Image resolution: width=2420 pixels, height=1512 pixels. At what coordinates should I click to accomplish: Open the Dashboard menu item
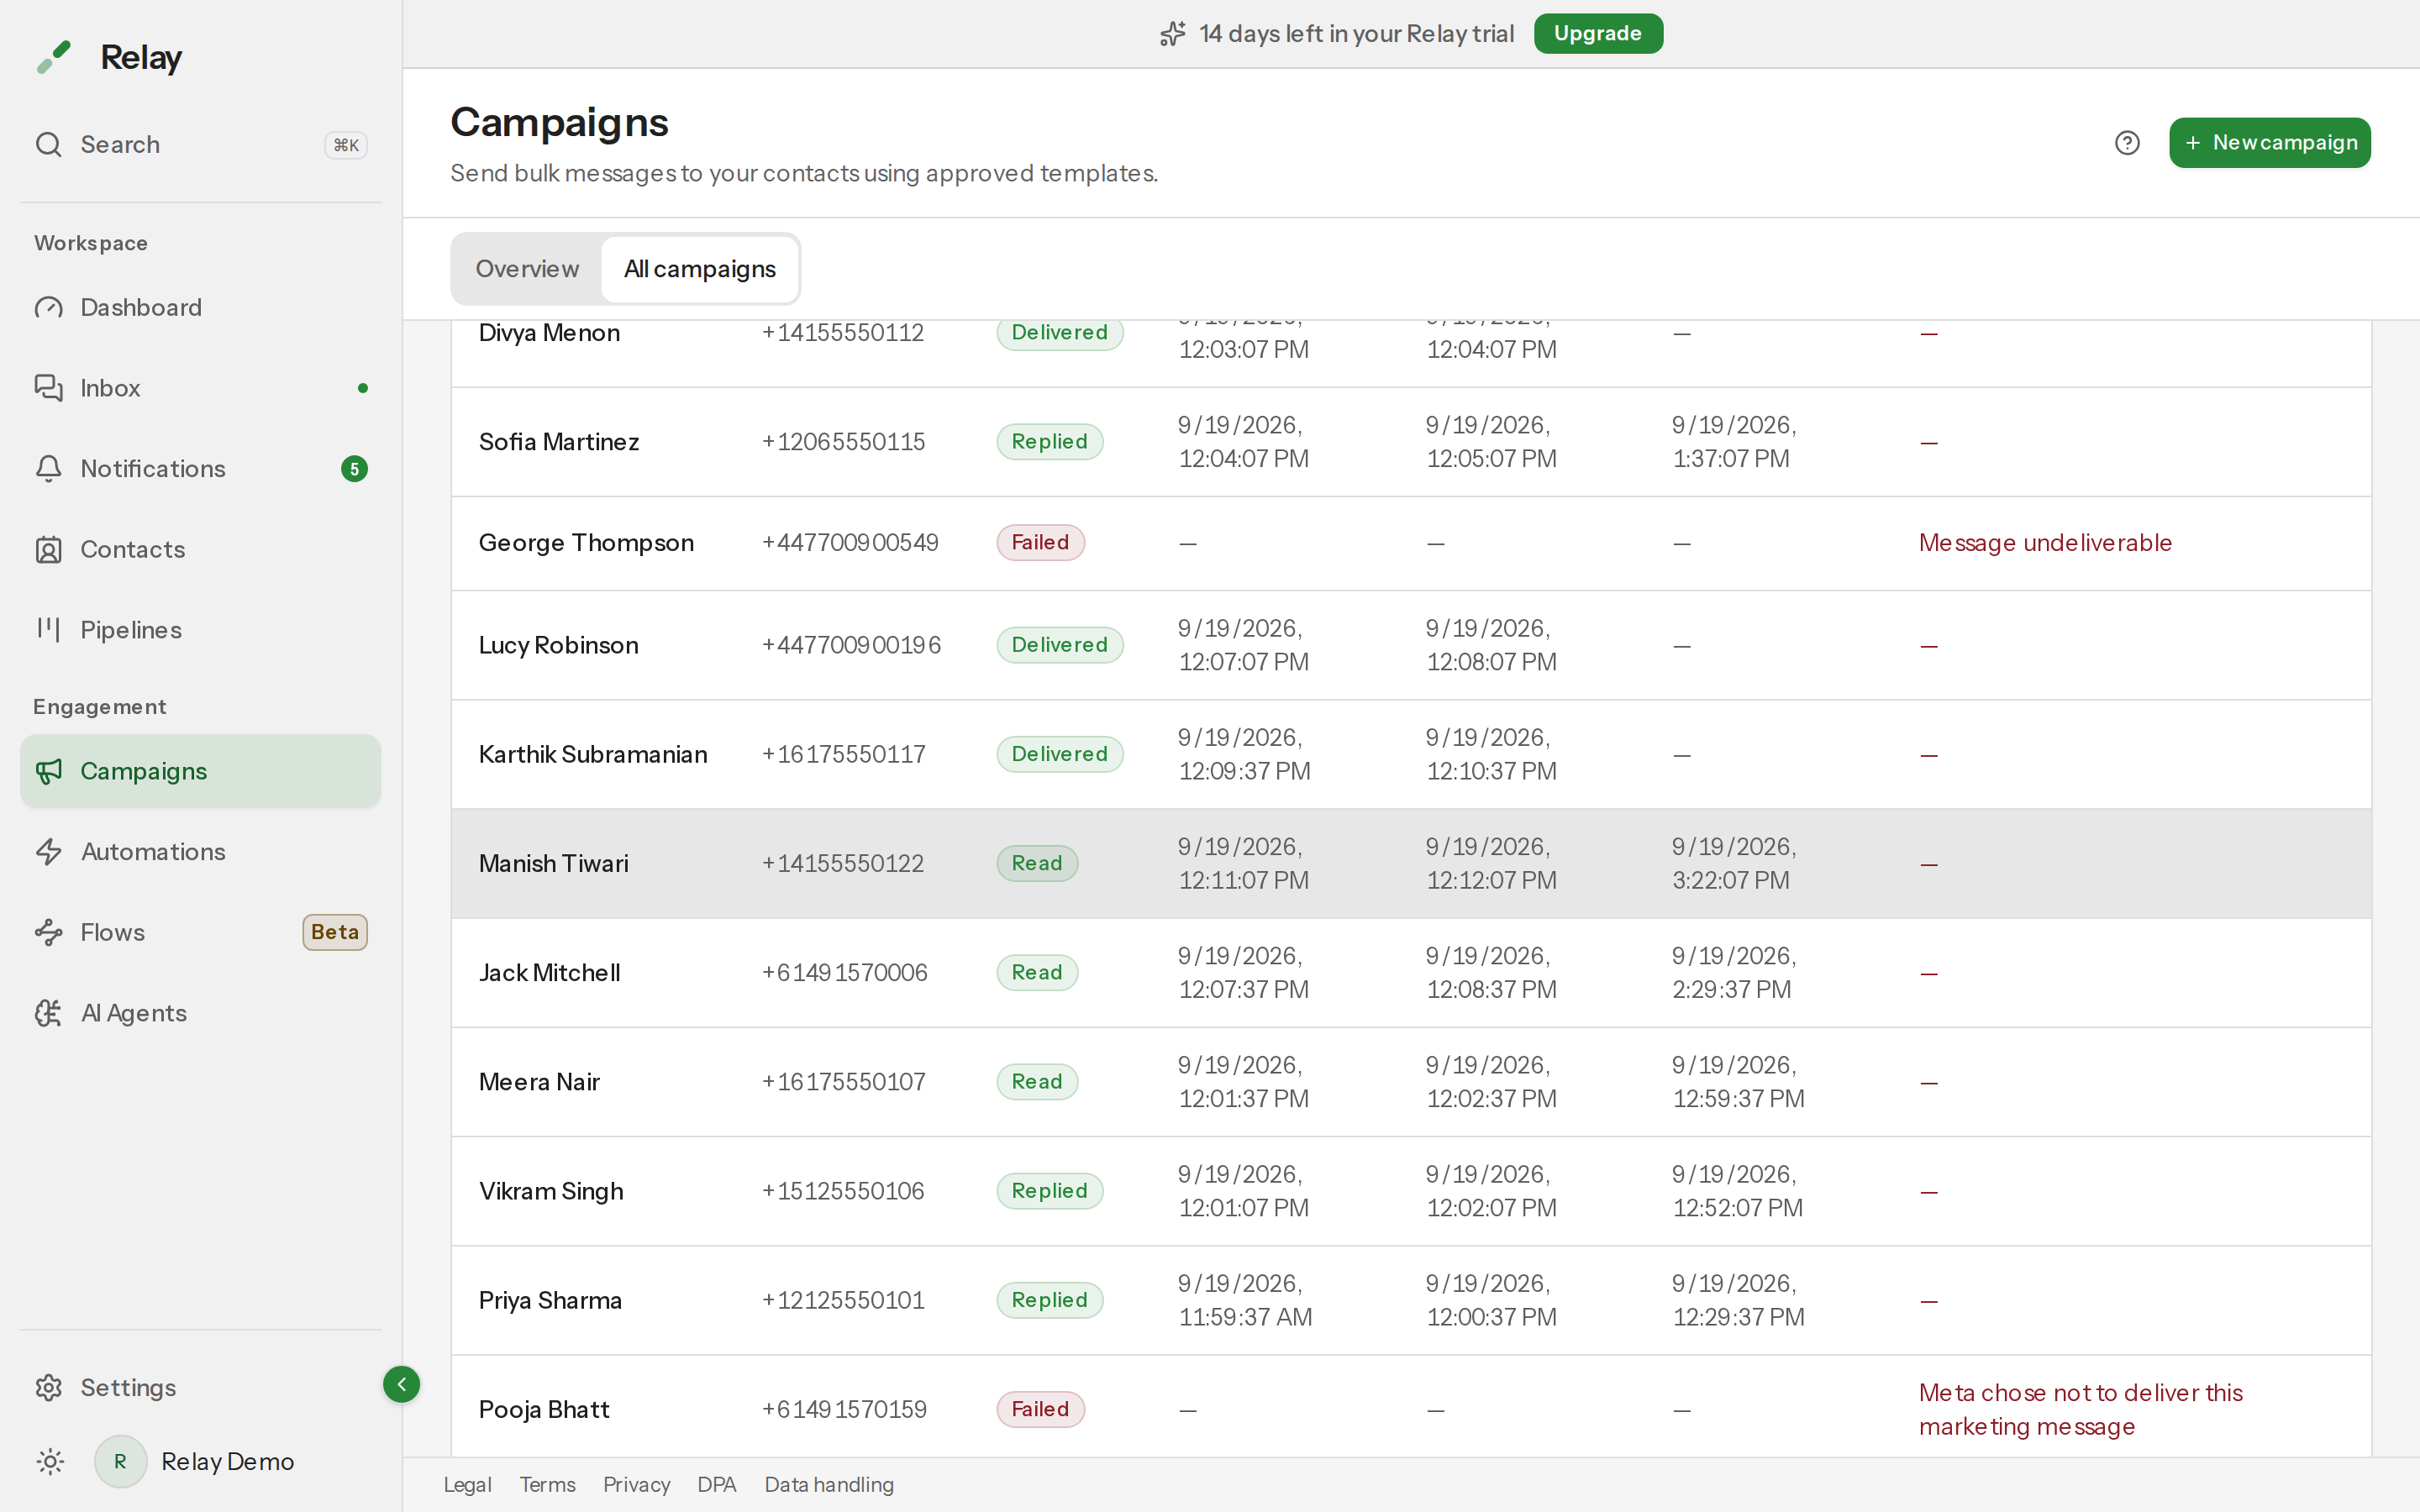point(200,307)
